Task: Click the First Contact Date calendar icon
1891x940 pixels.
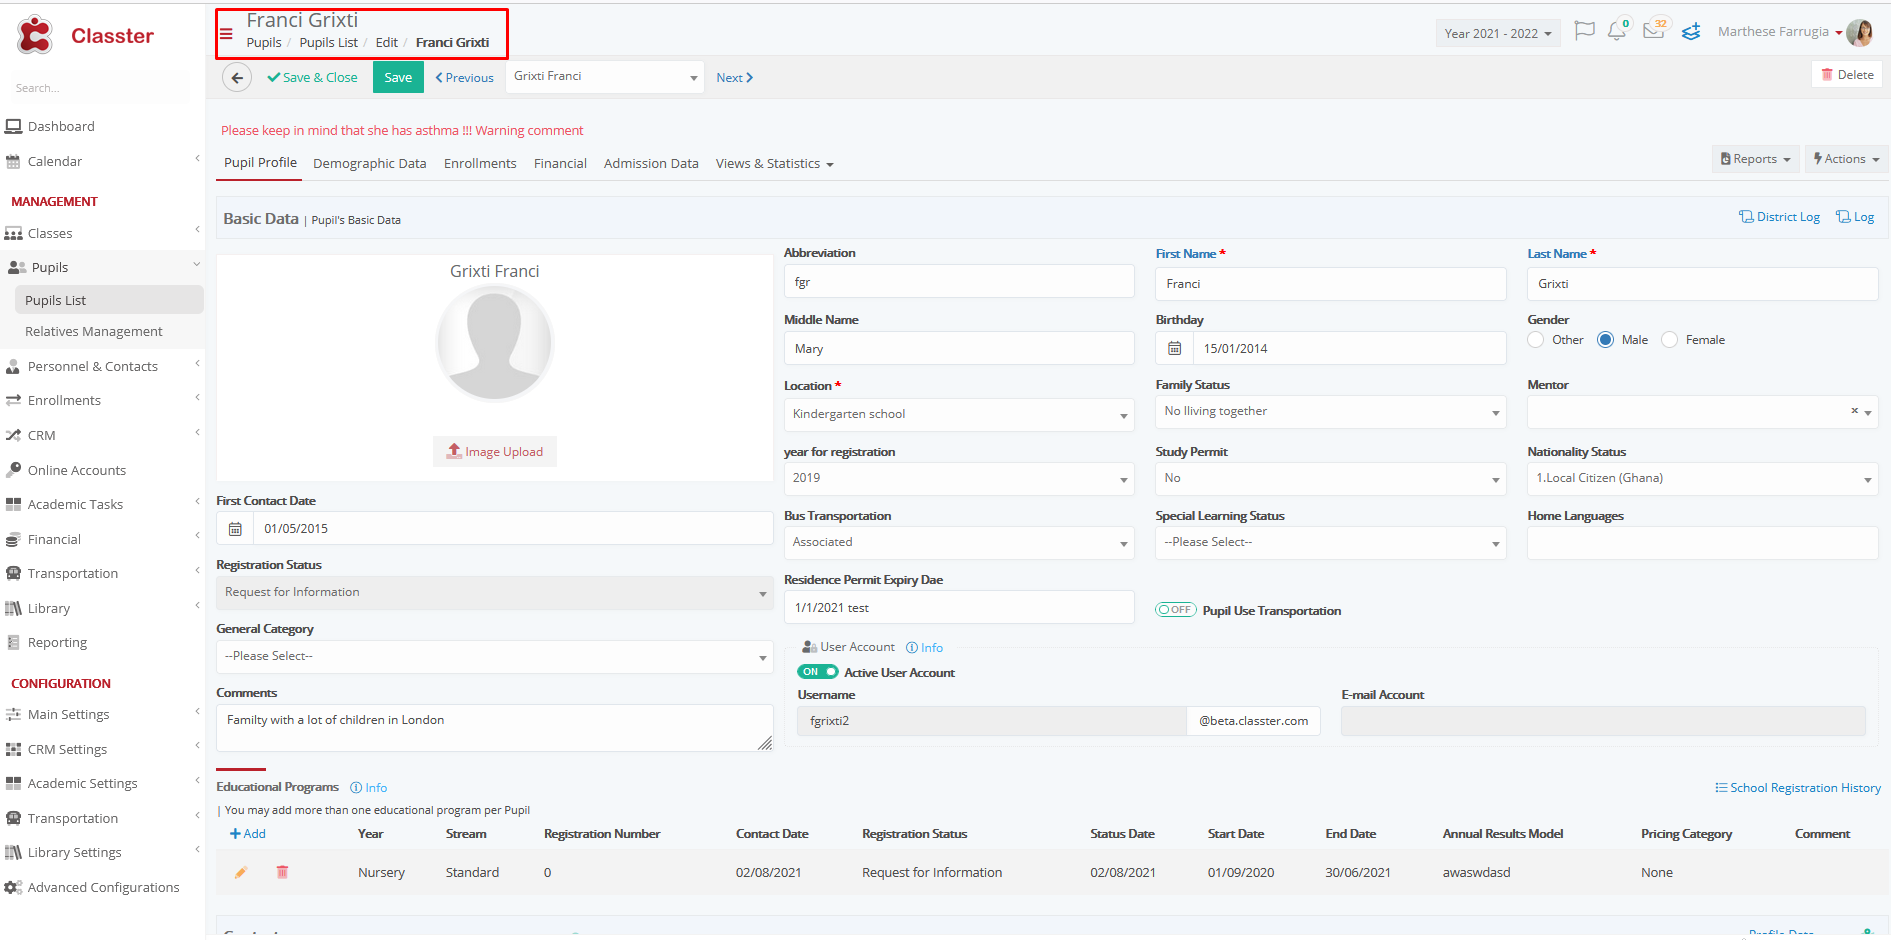Action: click(235, 528)
